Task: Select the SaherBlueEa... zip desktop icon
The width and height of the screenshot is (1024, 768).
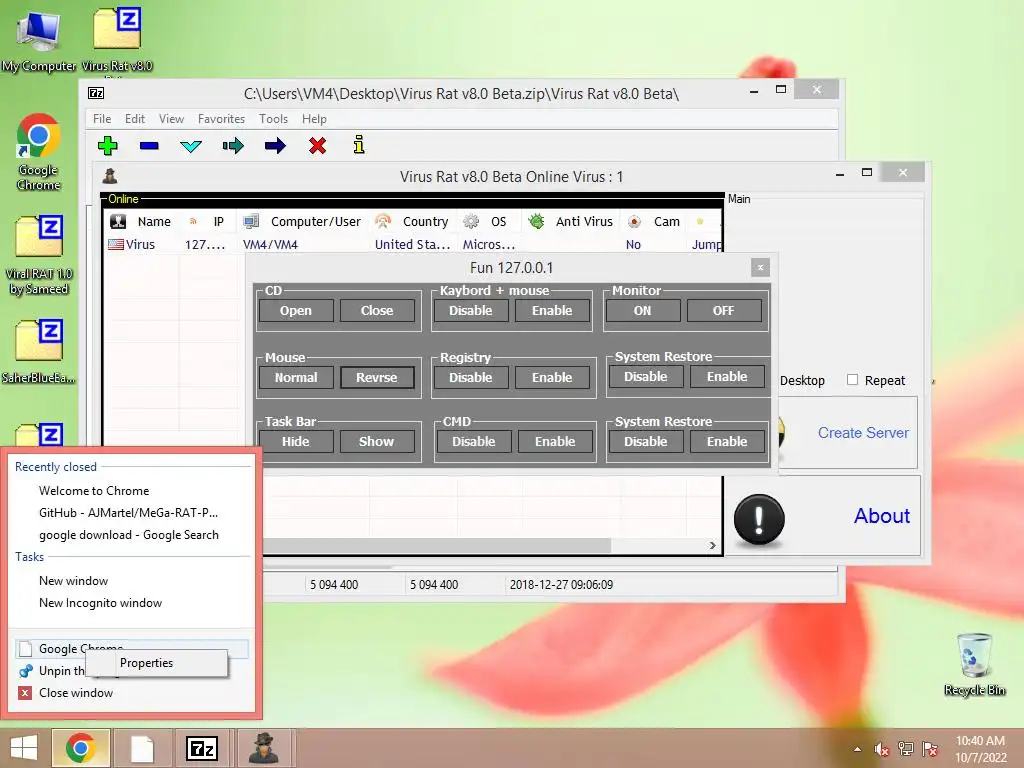Action: (x=39, y=351)
